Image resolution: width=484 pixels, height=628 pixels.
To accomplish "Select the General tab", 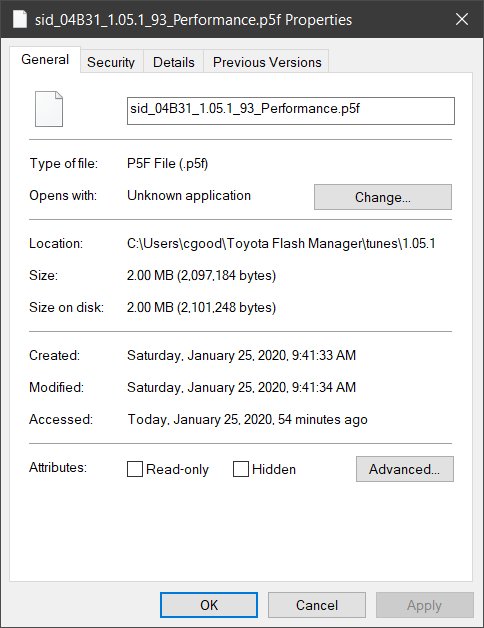I will [45, 59].
